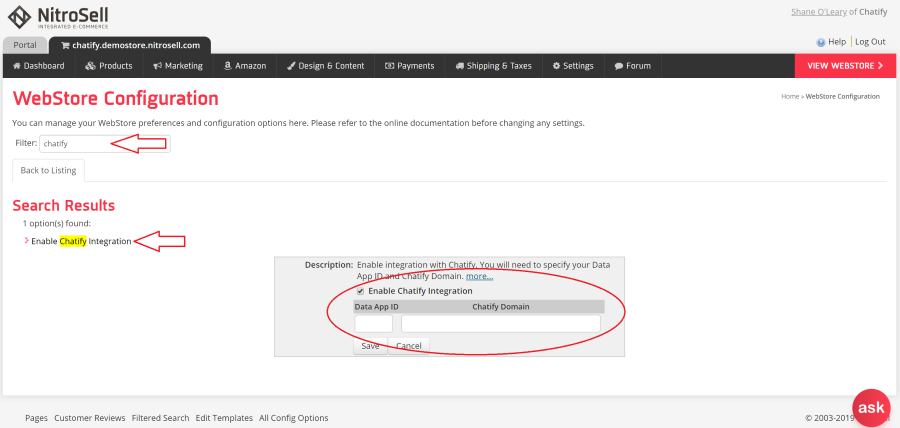The height and width of the screenshot is (428, 900).
Task: Open Filtered Search footer link
Action: (x=160, y=418)
